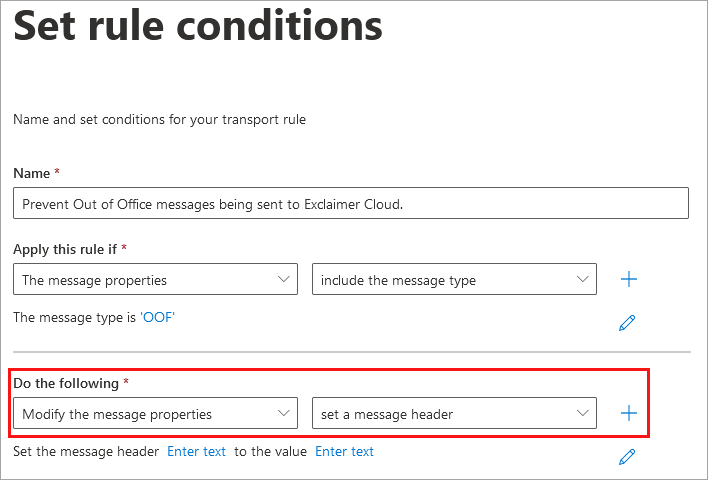Click the chevron on 'Modify the message properties'
708x480 pixels.
283,413
